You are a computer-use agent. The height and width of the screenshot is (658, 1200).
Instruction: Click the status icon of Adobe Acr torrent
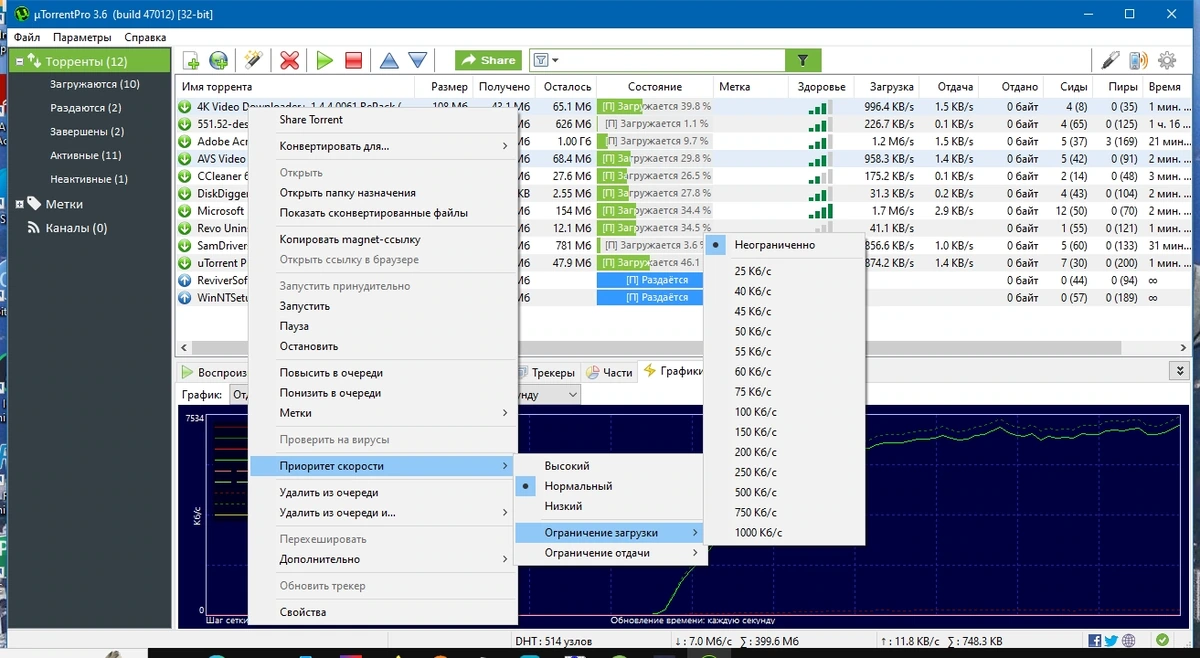[185, 142]
